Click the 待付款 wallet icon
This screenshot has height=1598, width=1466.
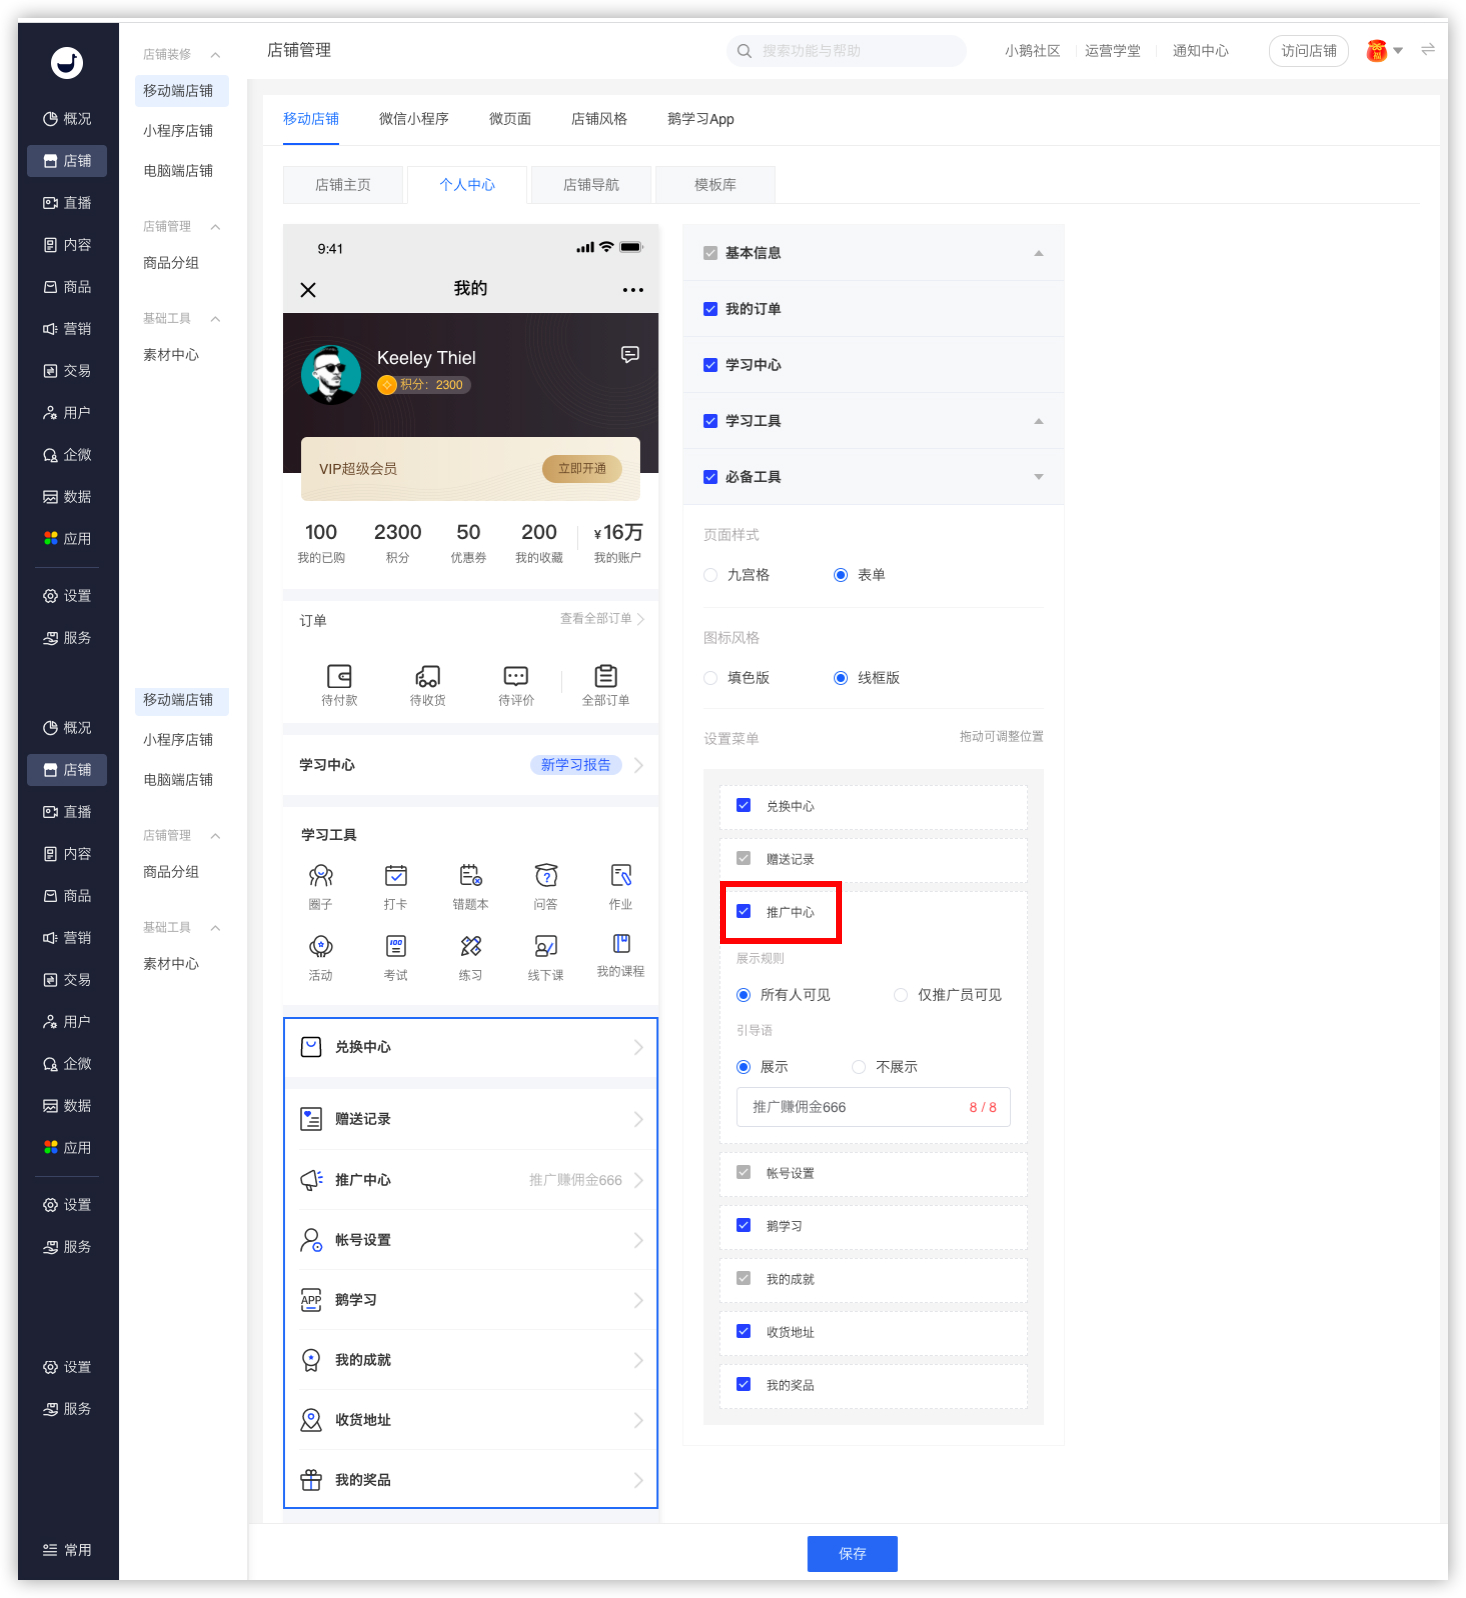[x=339, y=676]
